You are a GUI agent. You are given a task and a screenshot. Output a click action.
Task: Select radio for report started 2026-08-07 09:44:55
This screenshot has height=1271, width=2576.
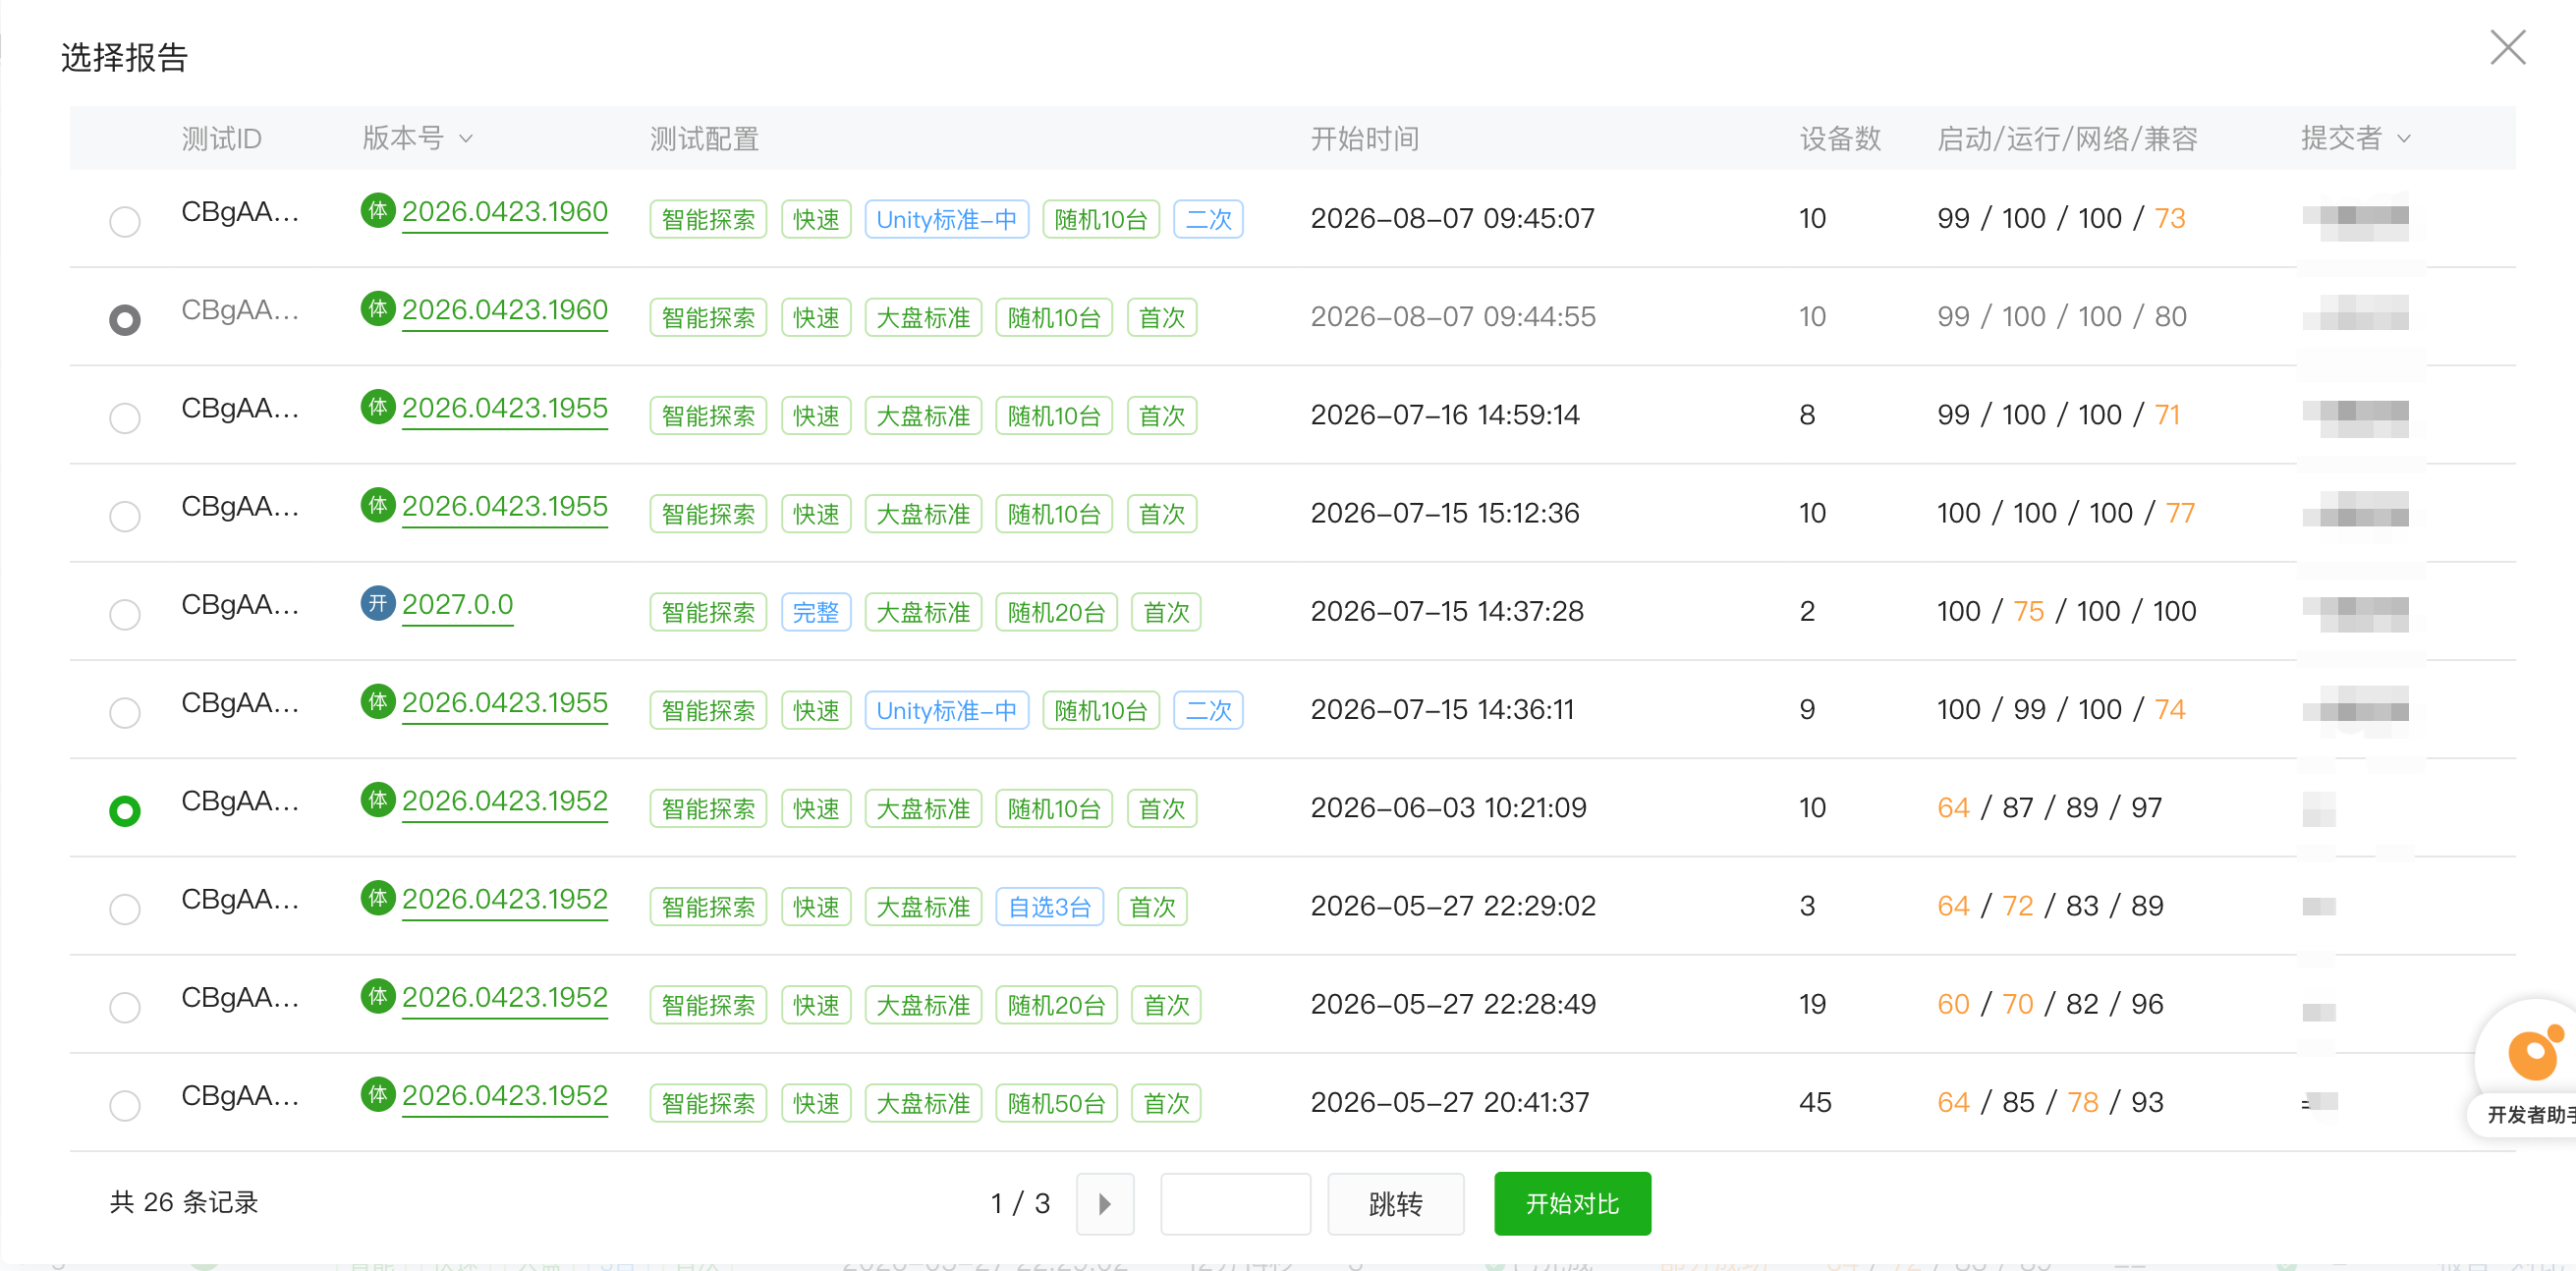pos(125,319)
